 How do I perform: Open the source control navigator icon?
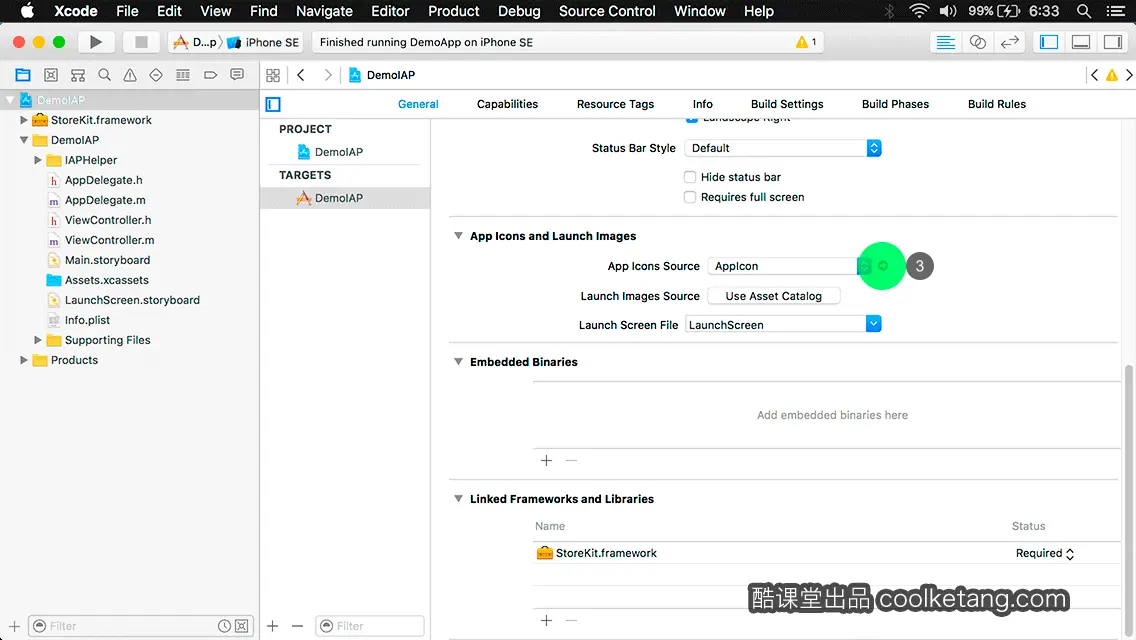click(51, 75)
